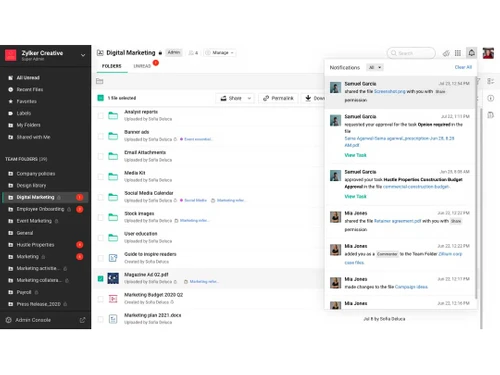500x375 pixels.
Task: Check the Marketing Budget 2020 Q2 checkbox
Action: coord(100,299)
